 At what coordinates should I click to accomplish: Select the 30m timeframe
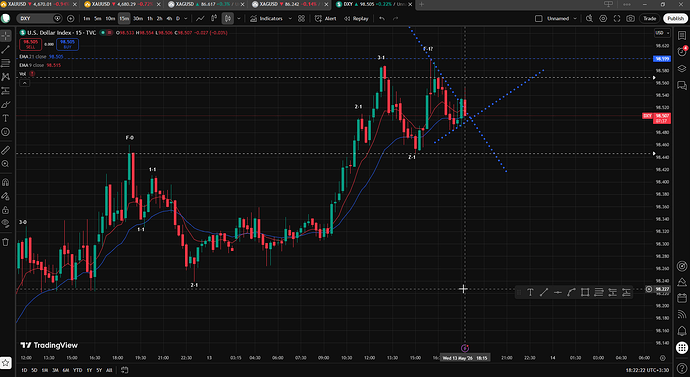138,18
